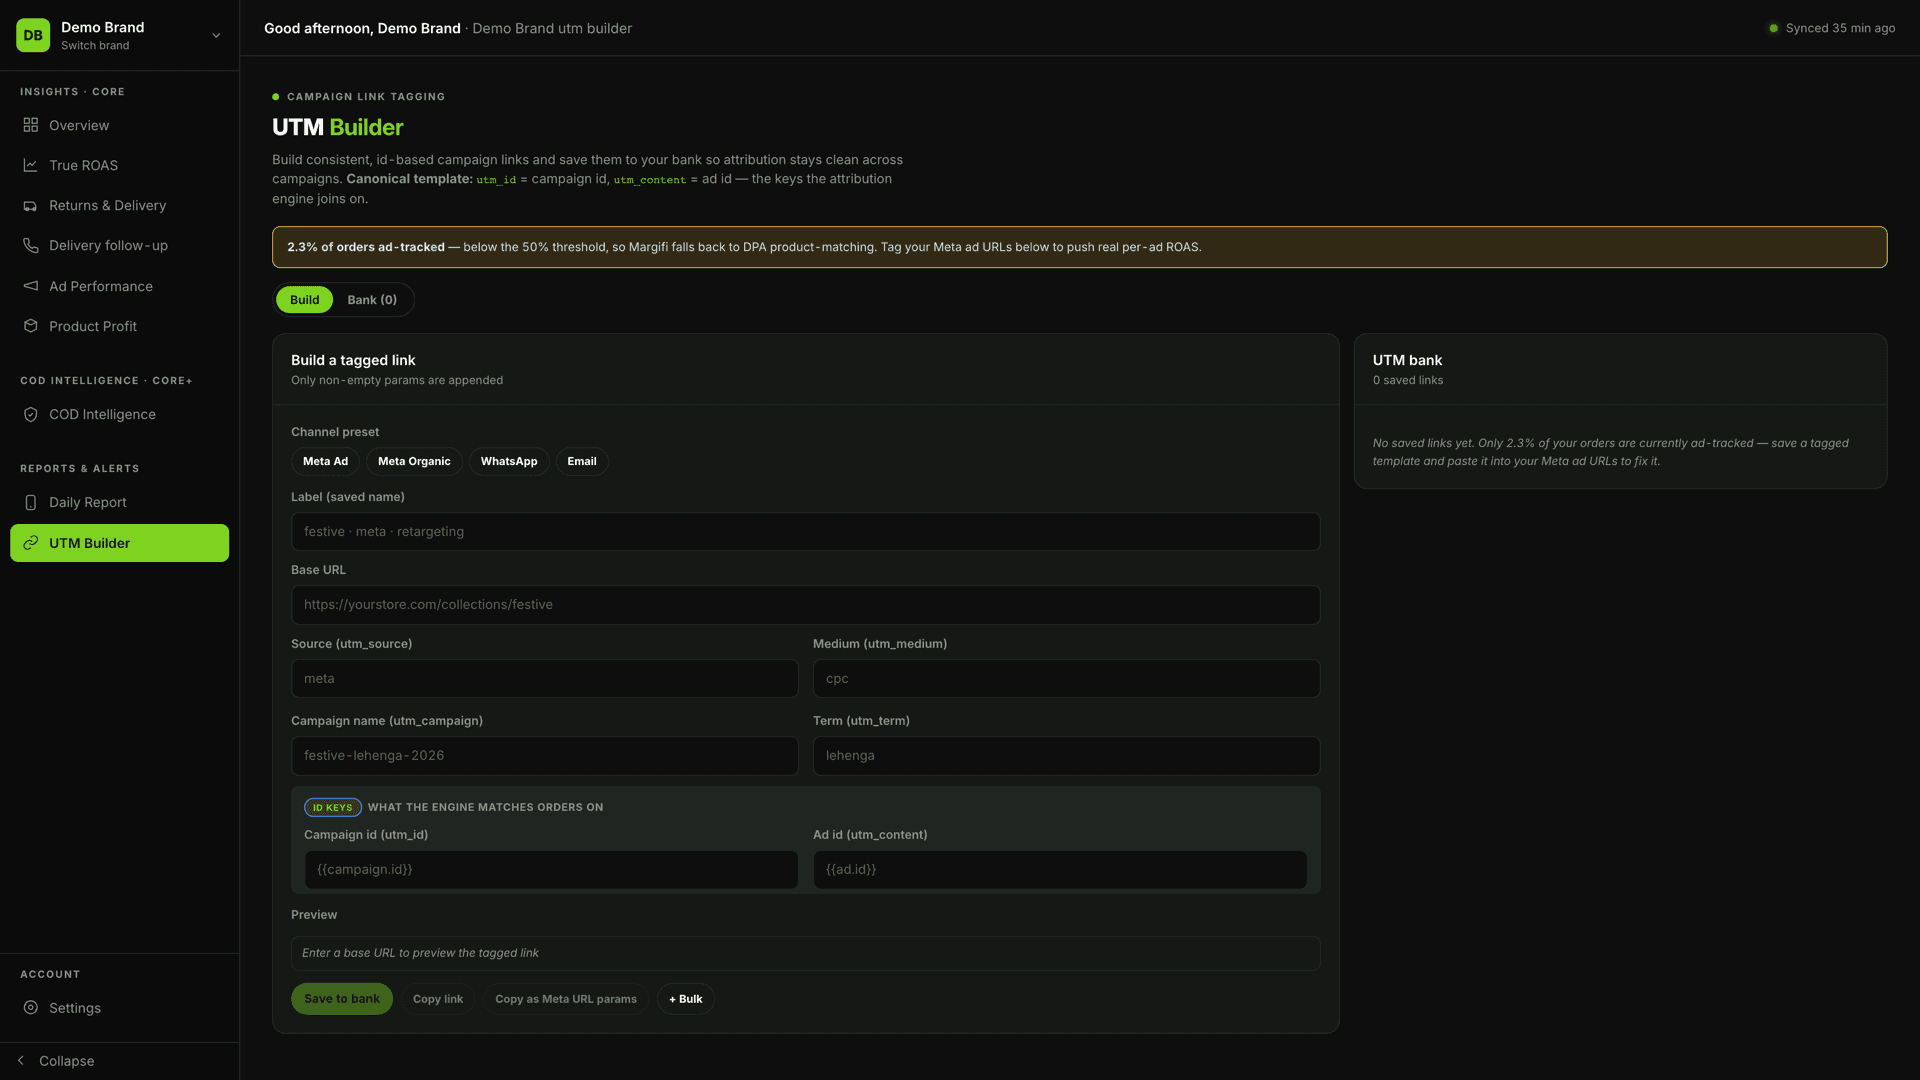Click the UTM Builder link icon
This screenshot has height=1080, width=1920.
(31, 543)
